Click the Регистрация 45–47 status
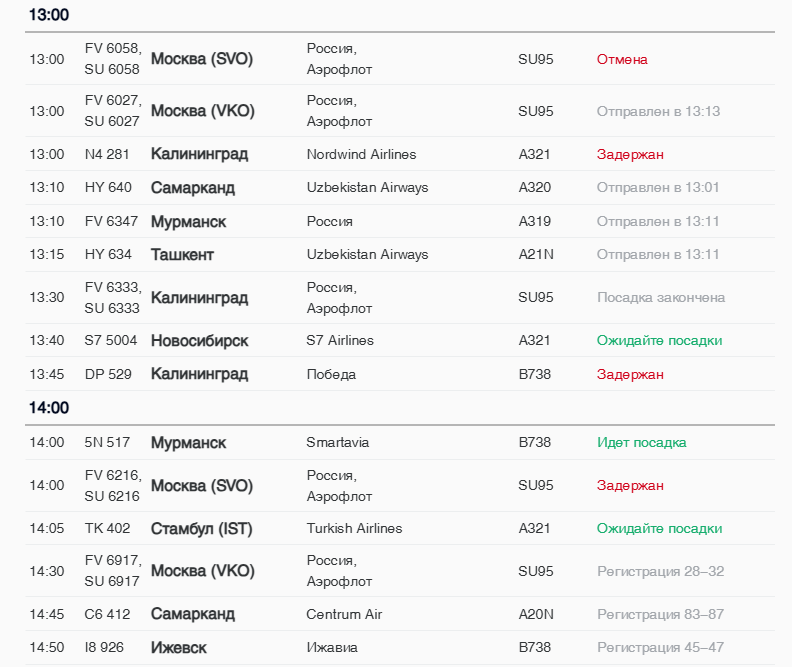Screen dimensions: 792x667 click(x=660, y=648)
